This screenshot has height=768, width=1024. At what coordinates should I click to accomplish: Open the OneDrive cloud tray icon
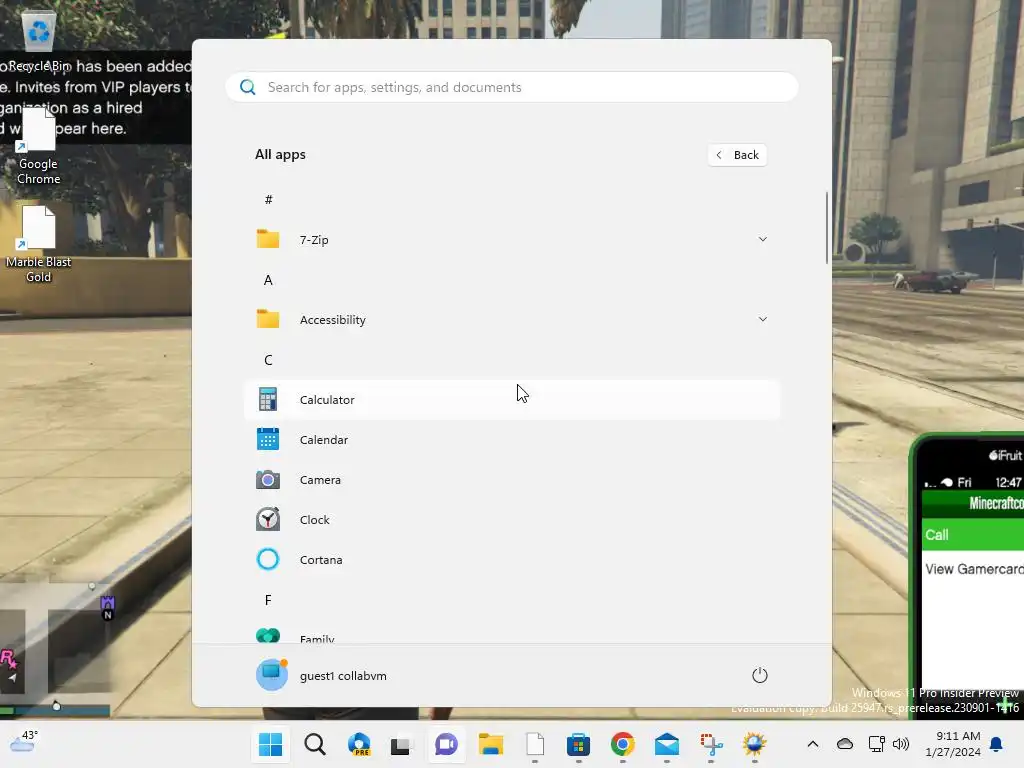coord(845,744)
